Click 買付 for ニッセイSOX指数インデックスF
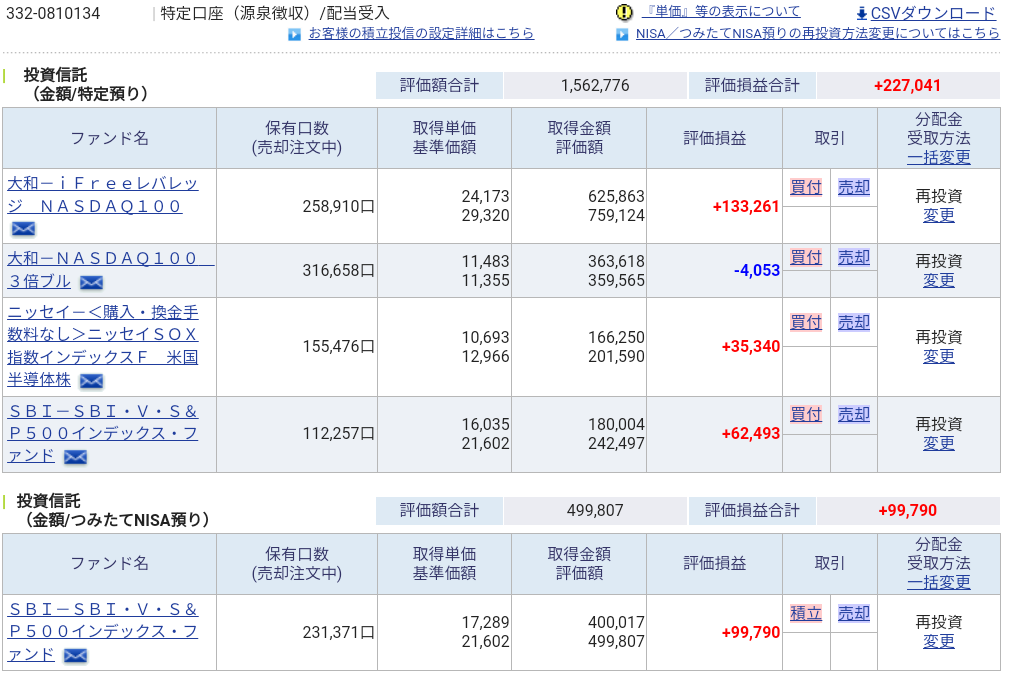 pos(806,322)
